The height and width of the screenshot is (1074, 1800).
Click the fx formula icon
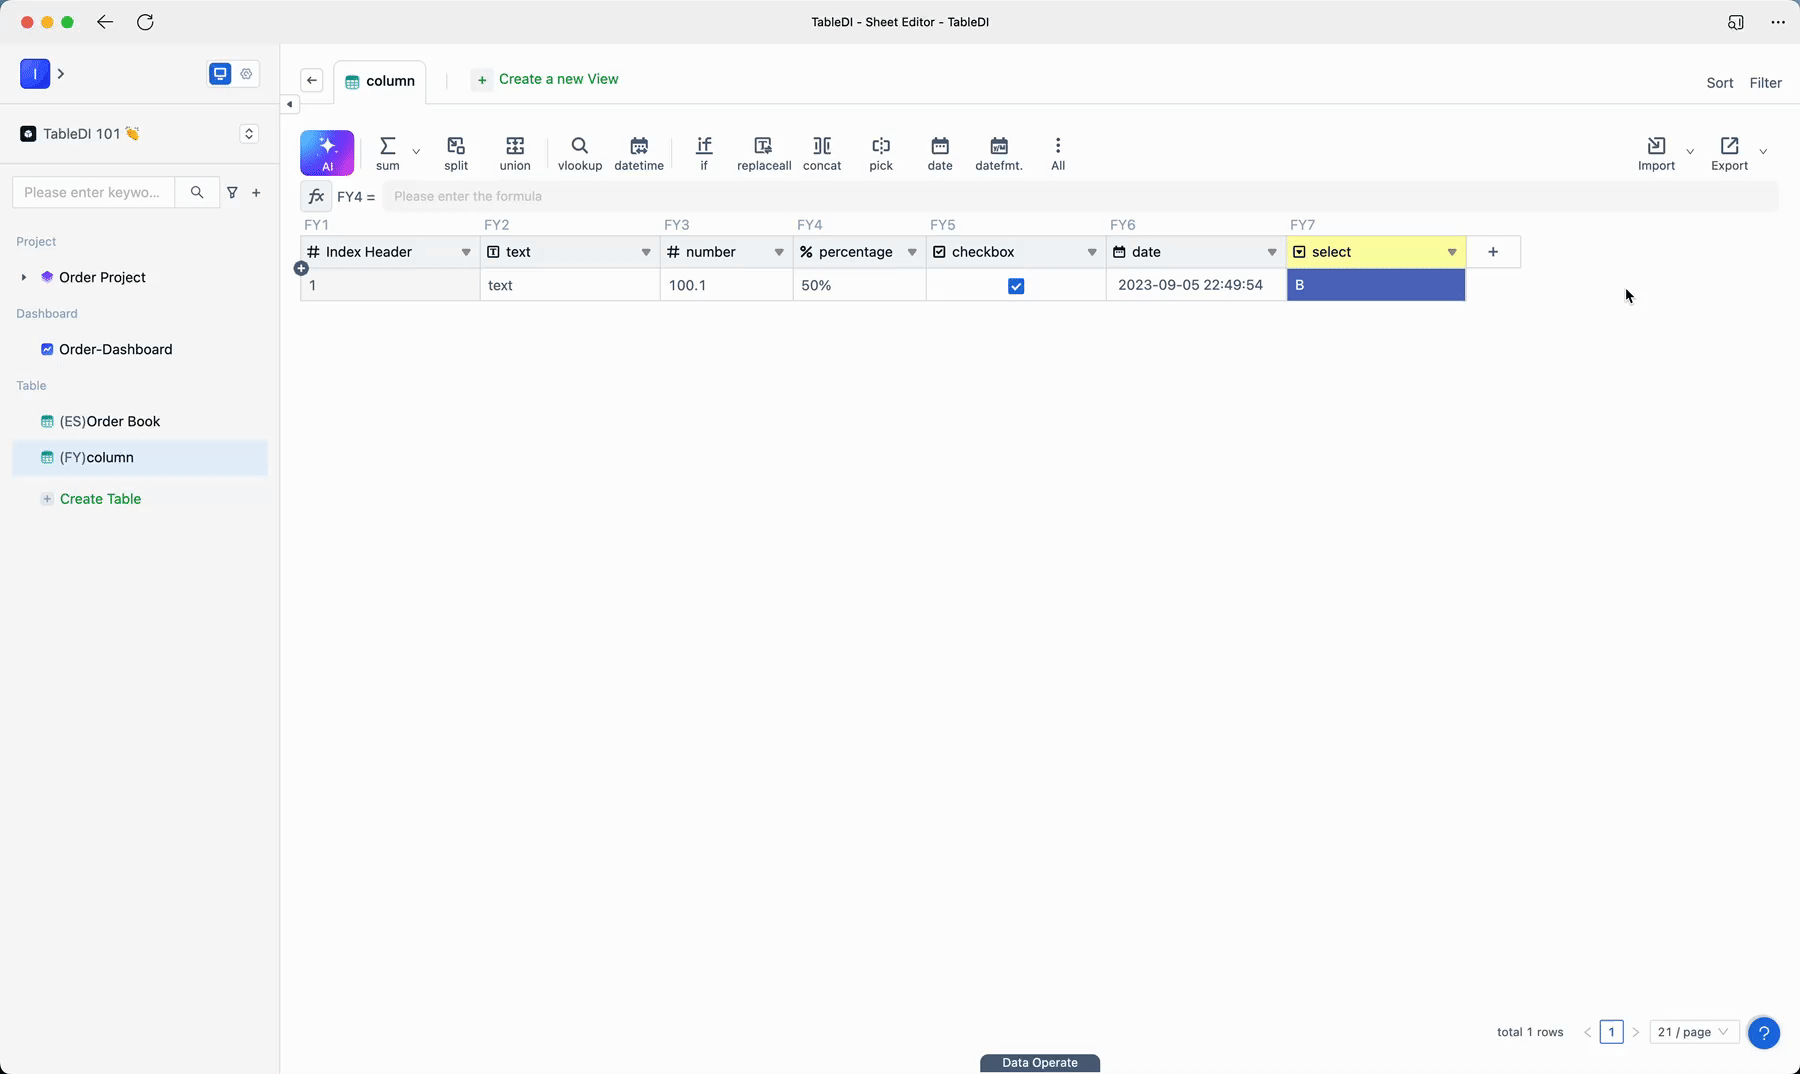click(316, 196)
